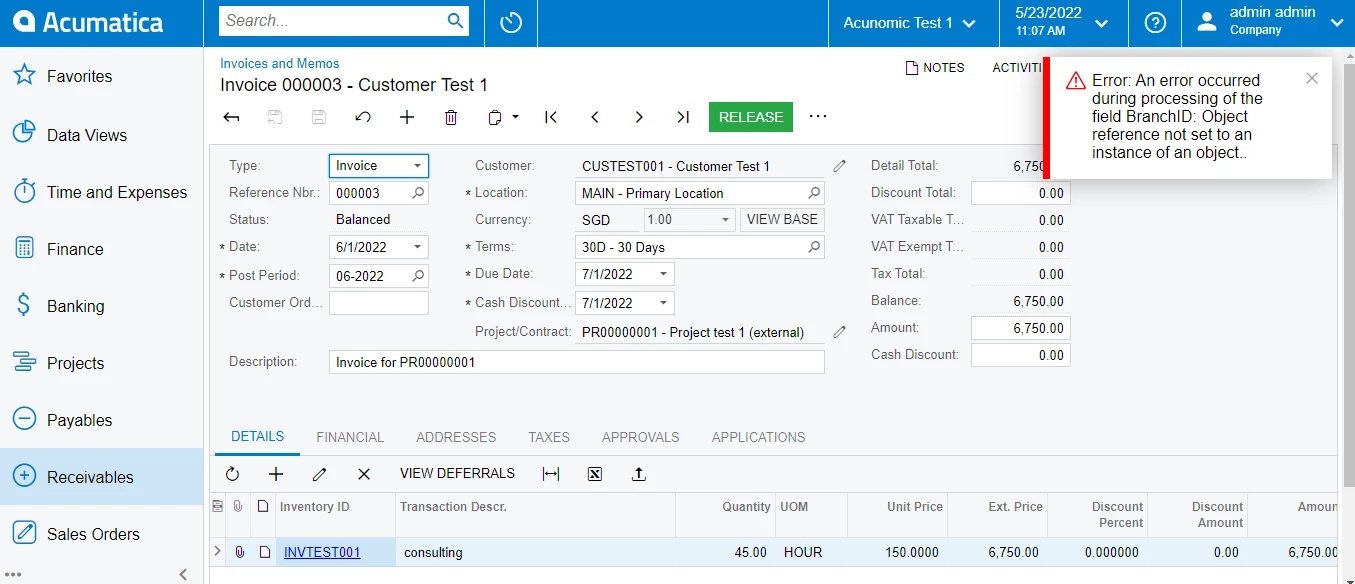Click the undo icon in invoice toolbar
This screenshot has height=584, width=1355.
coord(363,117)
